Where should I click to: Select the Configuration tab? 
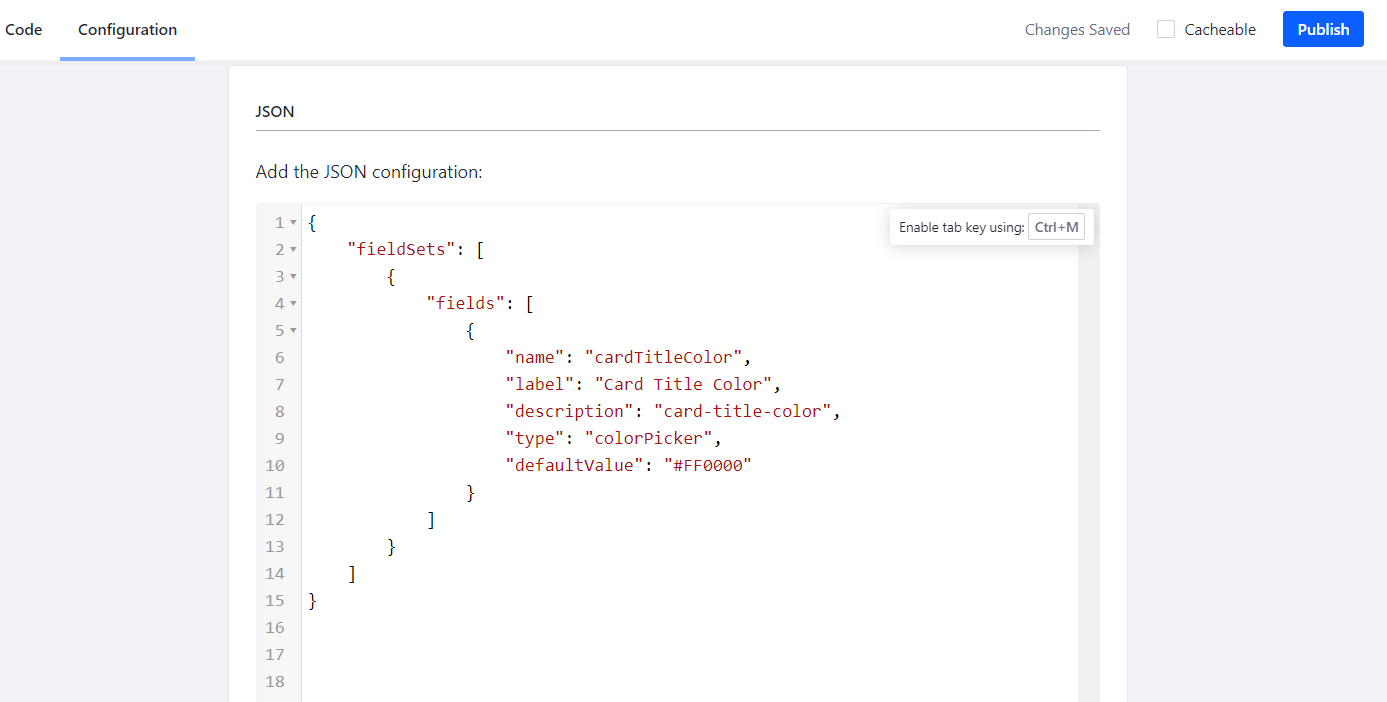tap(127, 30)
